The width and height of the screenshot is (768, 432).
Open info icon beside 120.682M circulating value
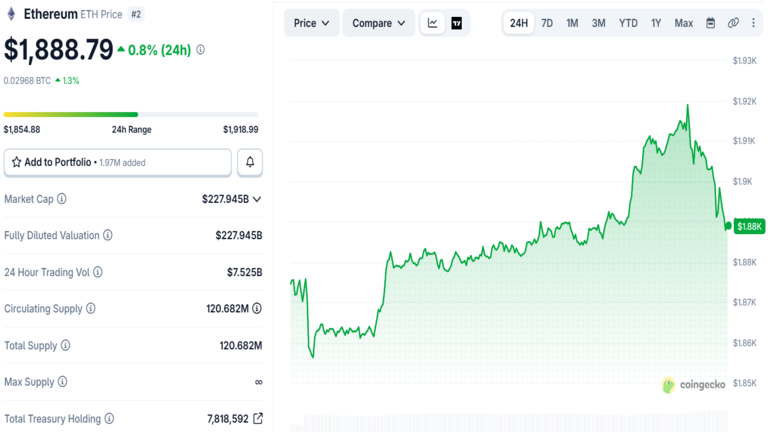[x=257, y=309]
